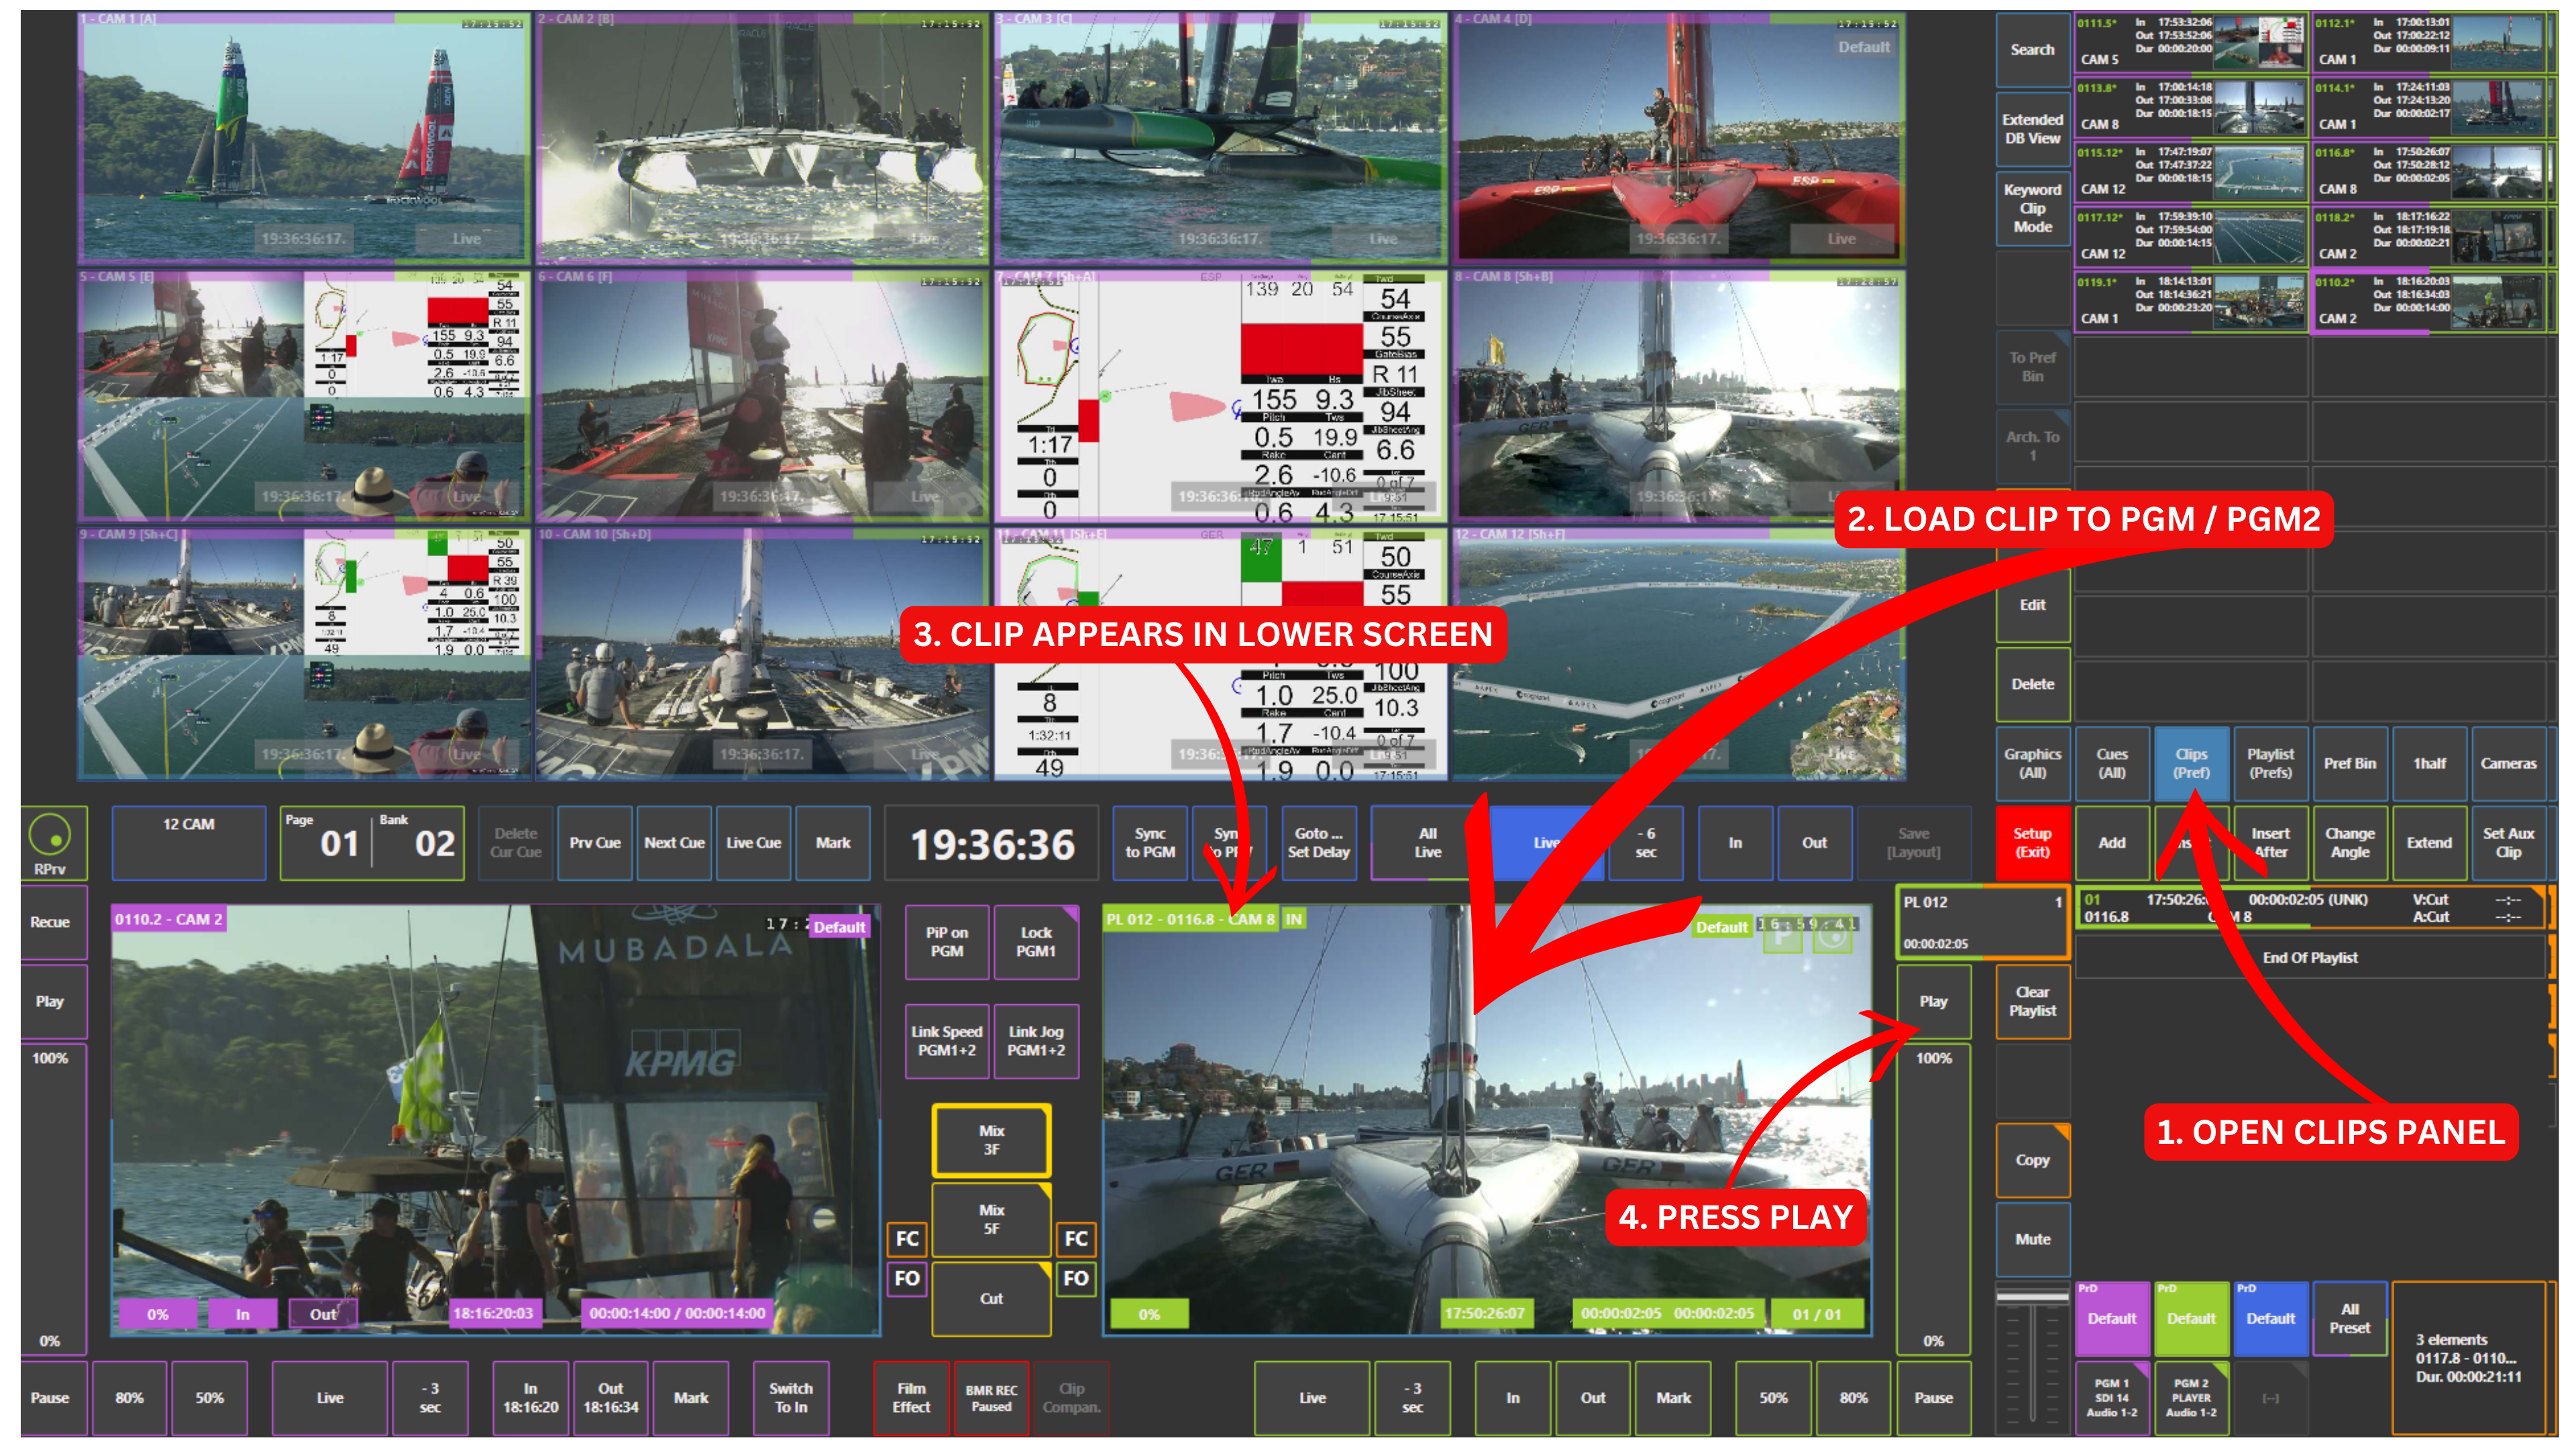Select the CAM 1 [A] live camera view
This screenshot has width=2576, height=1449.
304,138
